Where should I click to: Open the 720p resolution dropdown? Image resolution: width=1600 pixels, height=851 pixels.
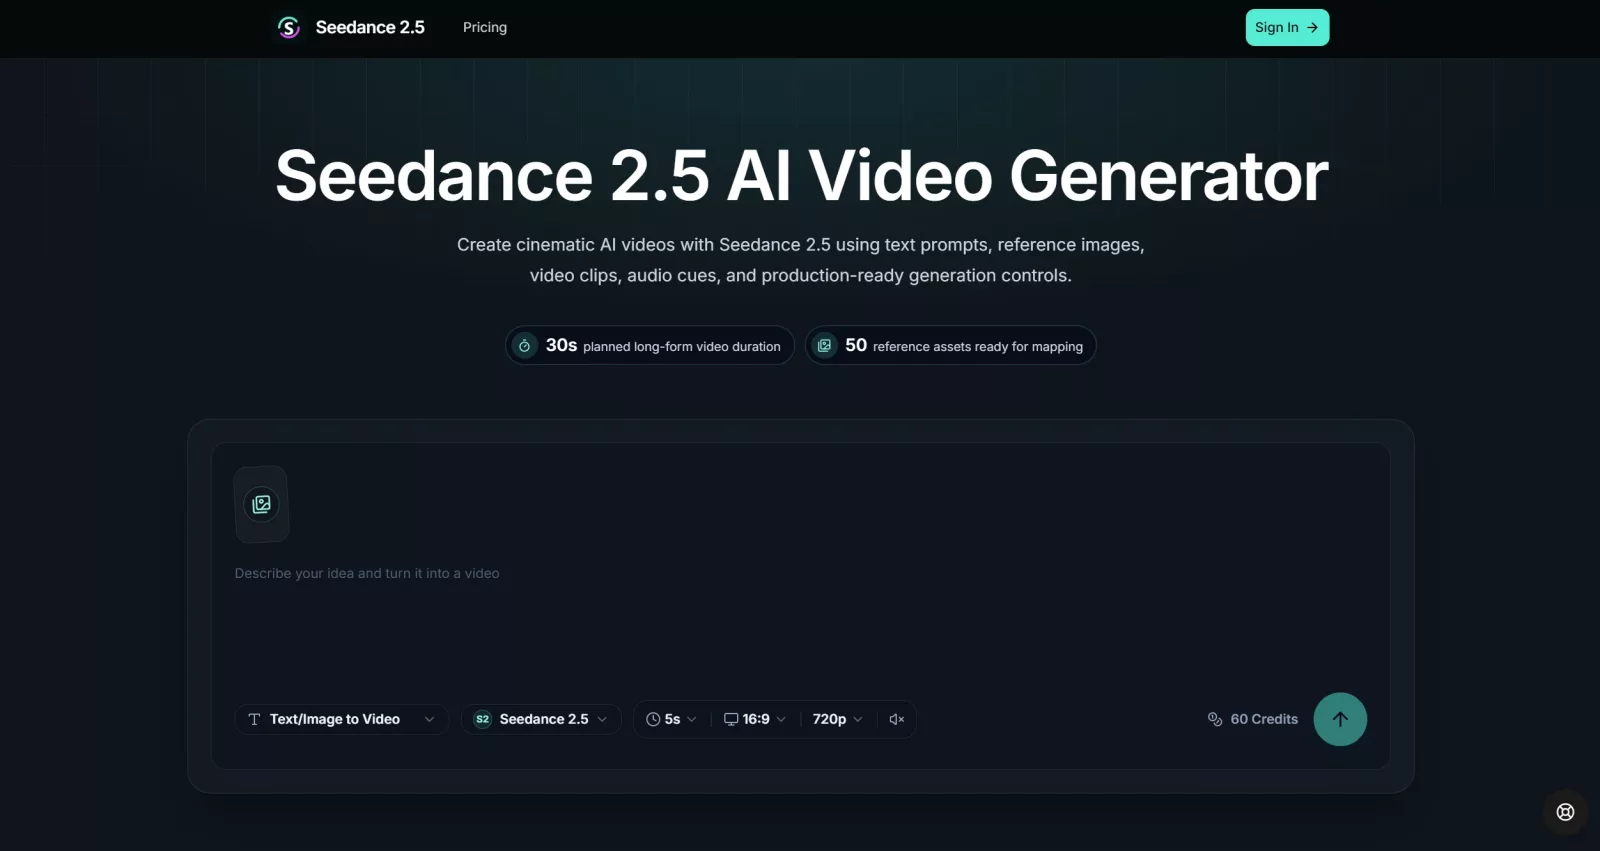tap(837, 719)
